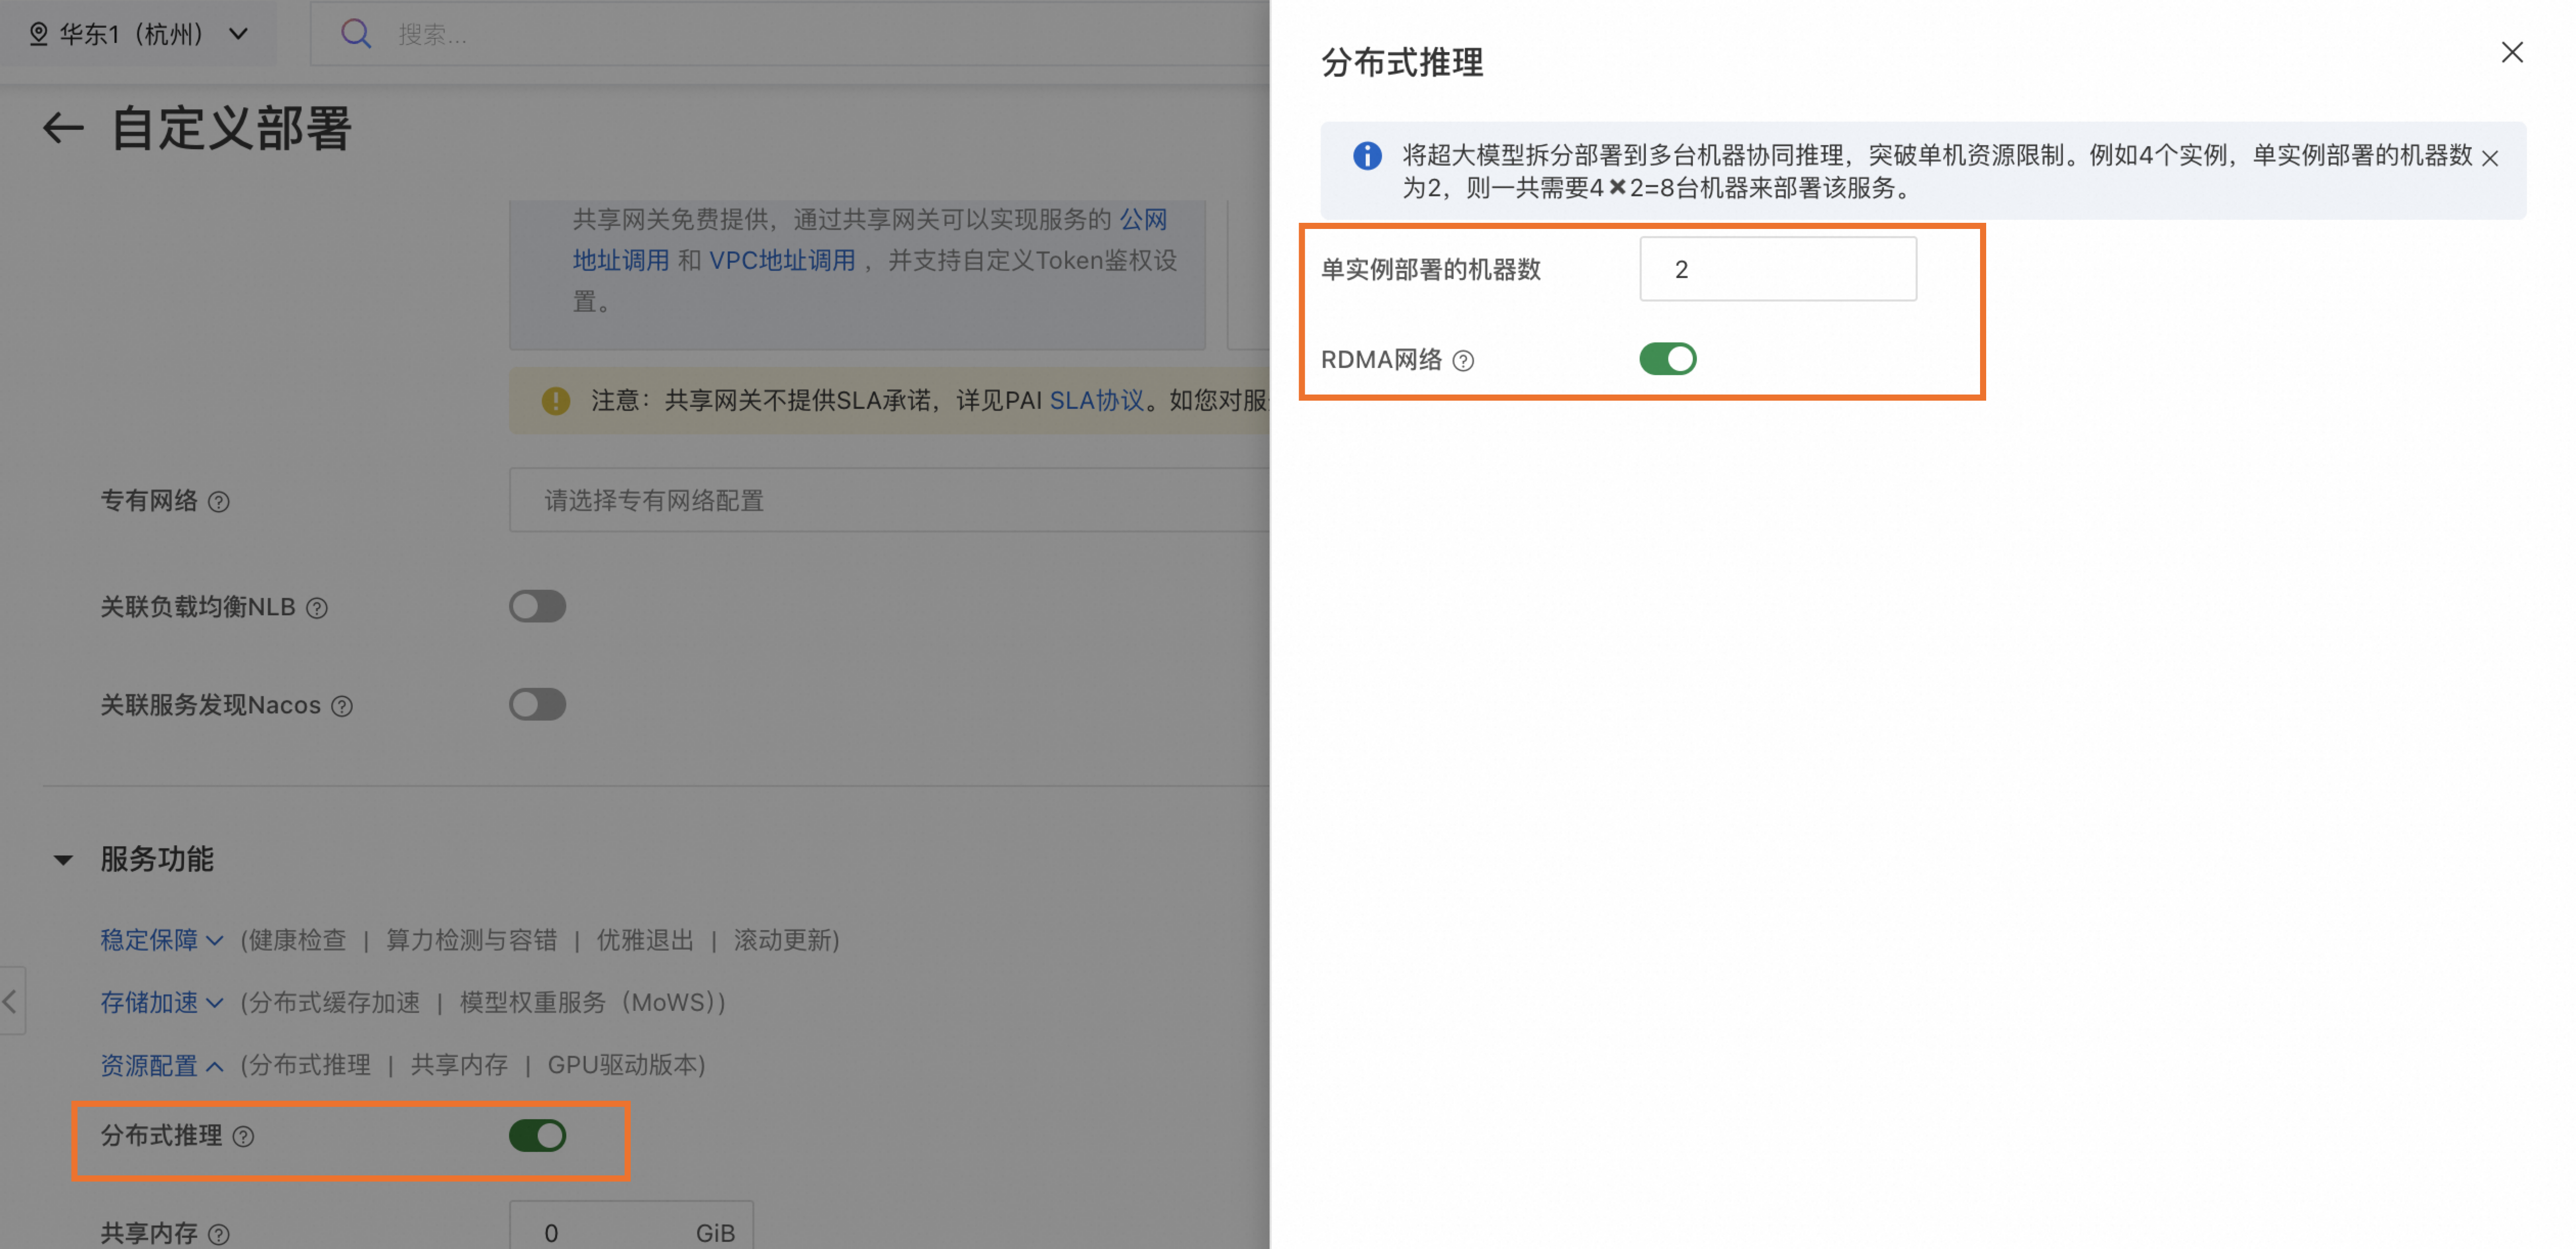Click the search magnifier icon
Image resolution: width=2576 pixels, height=1249 pixels.
click(x=357, y=33)
